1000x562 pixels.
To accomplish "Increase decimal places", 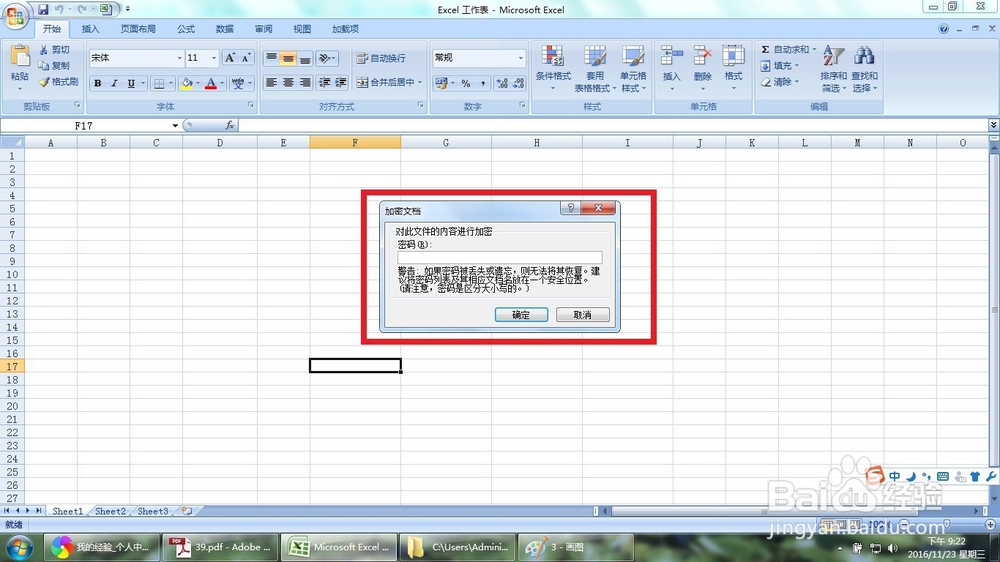I will pos(502,83).
